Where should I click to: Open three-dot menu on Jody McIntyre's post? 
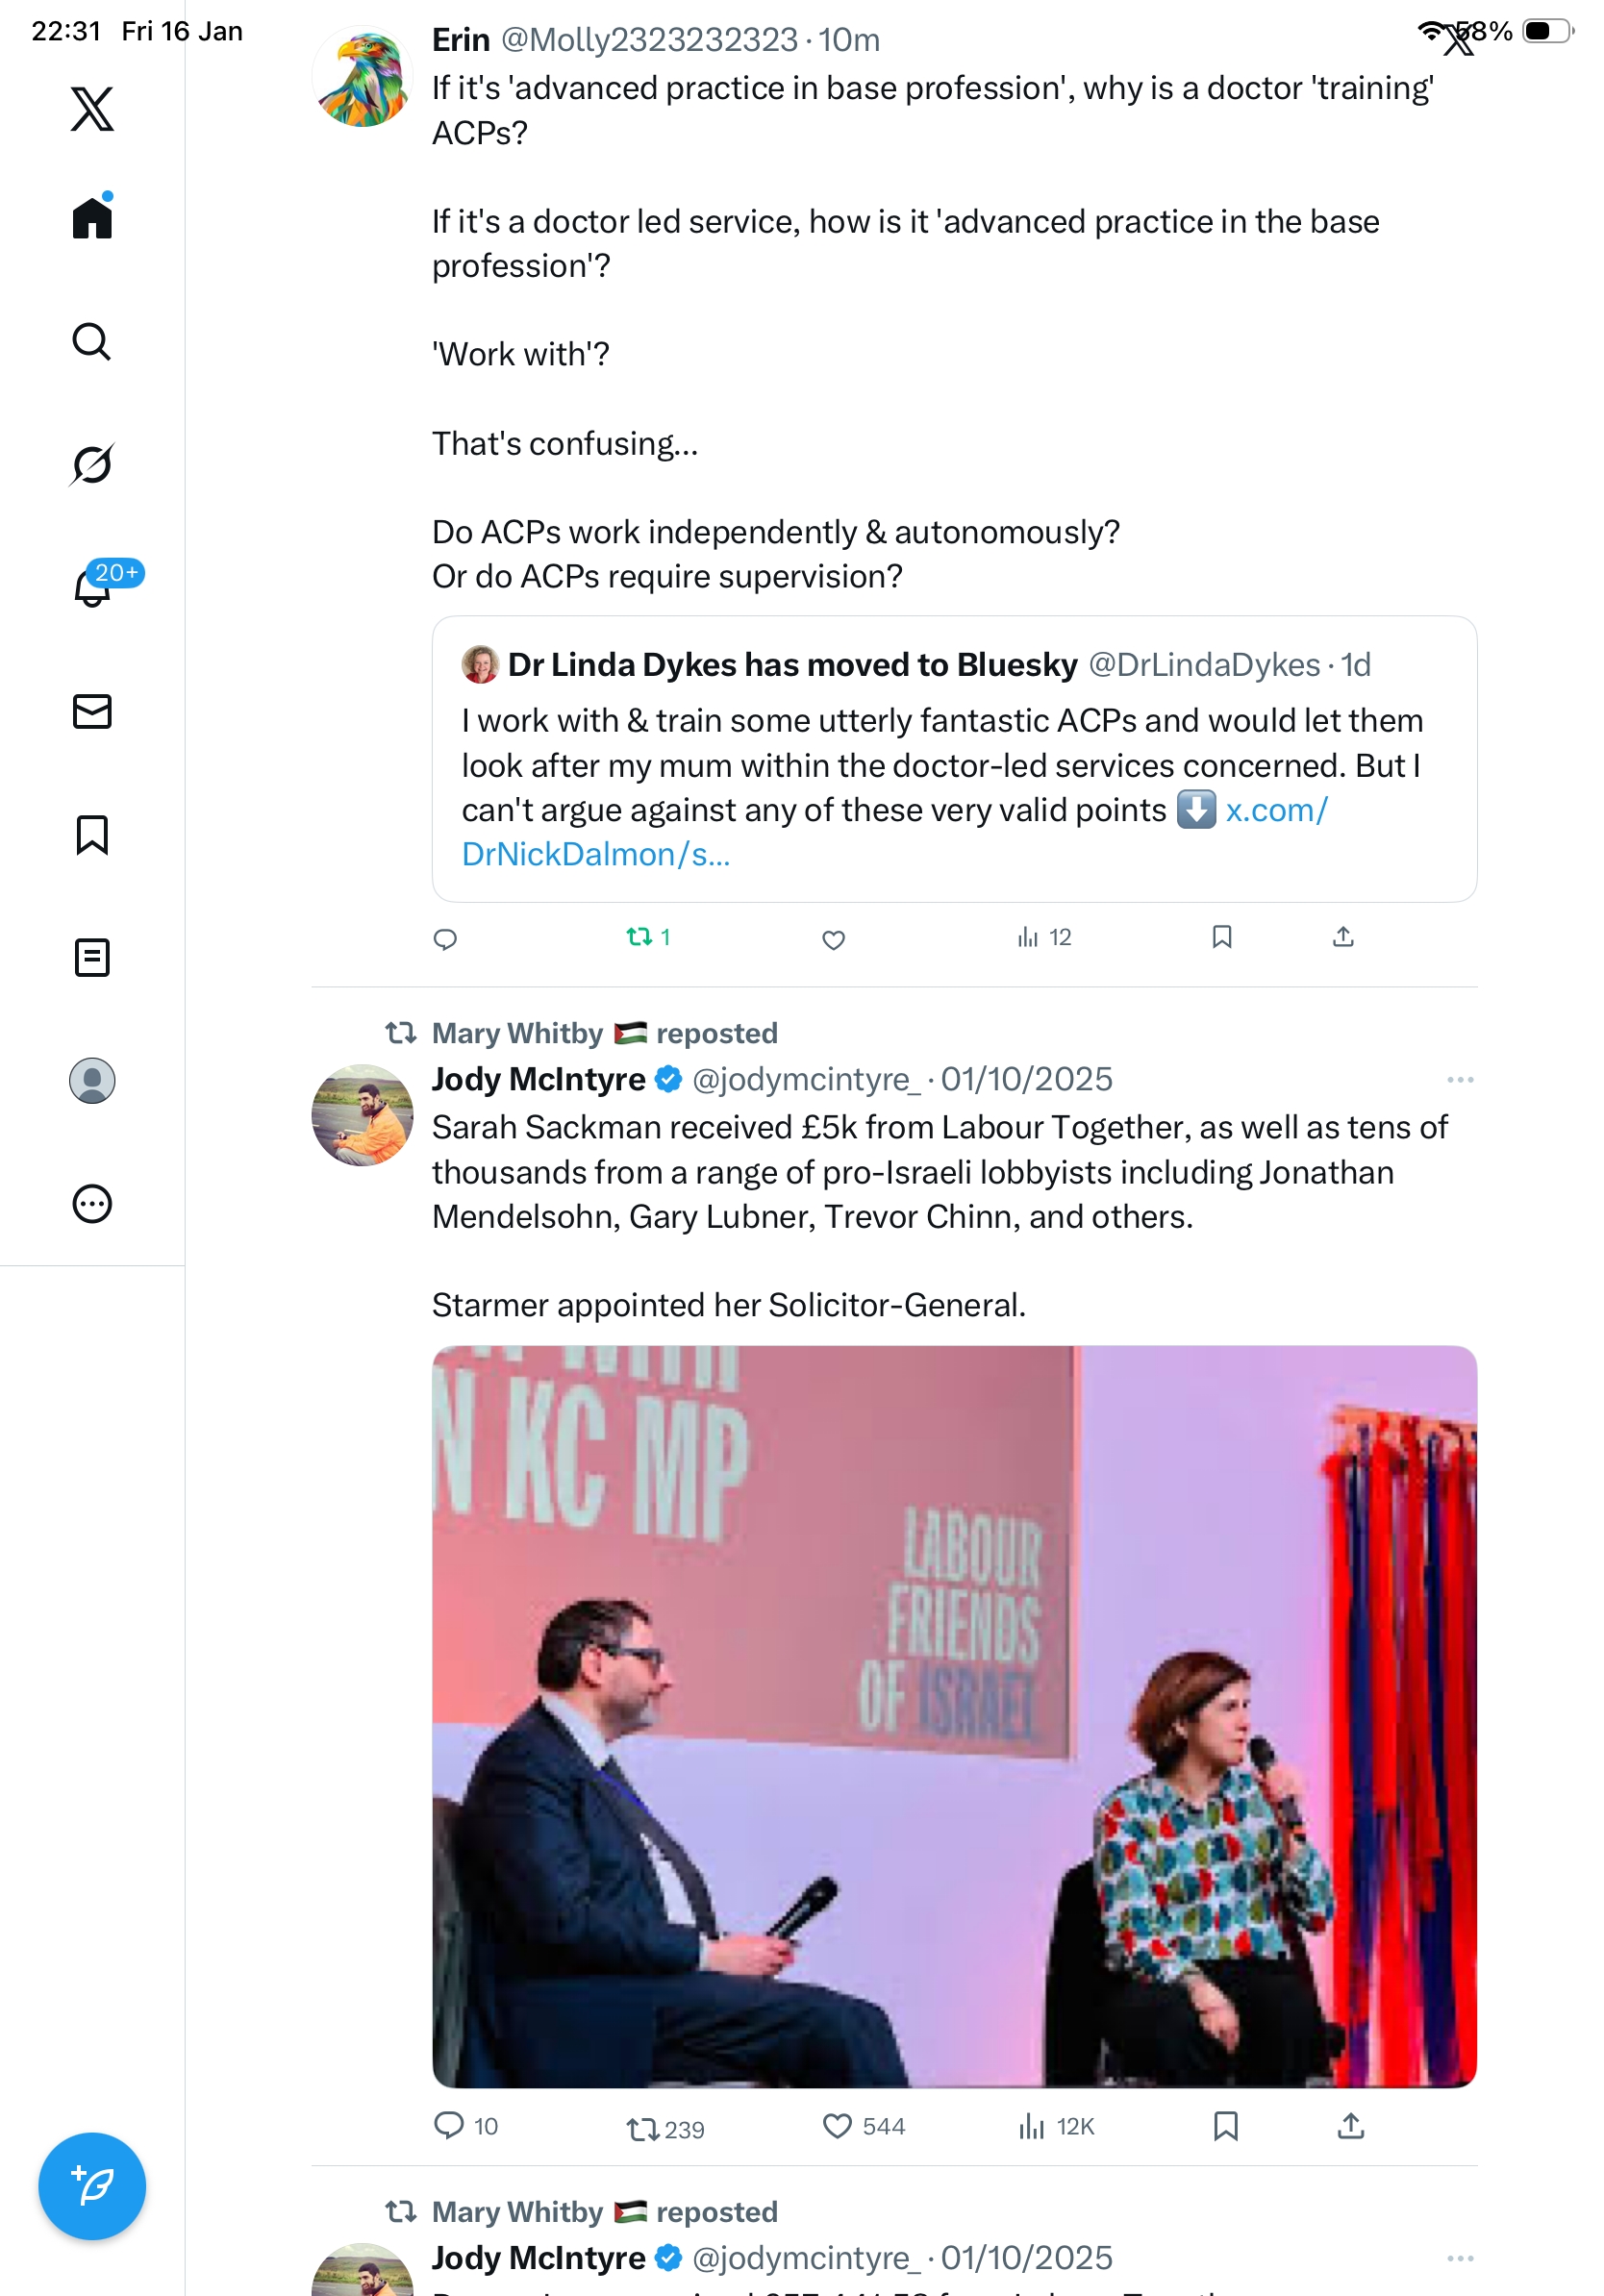click(x=1459, y=1080)
